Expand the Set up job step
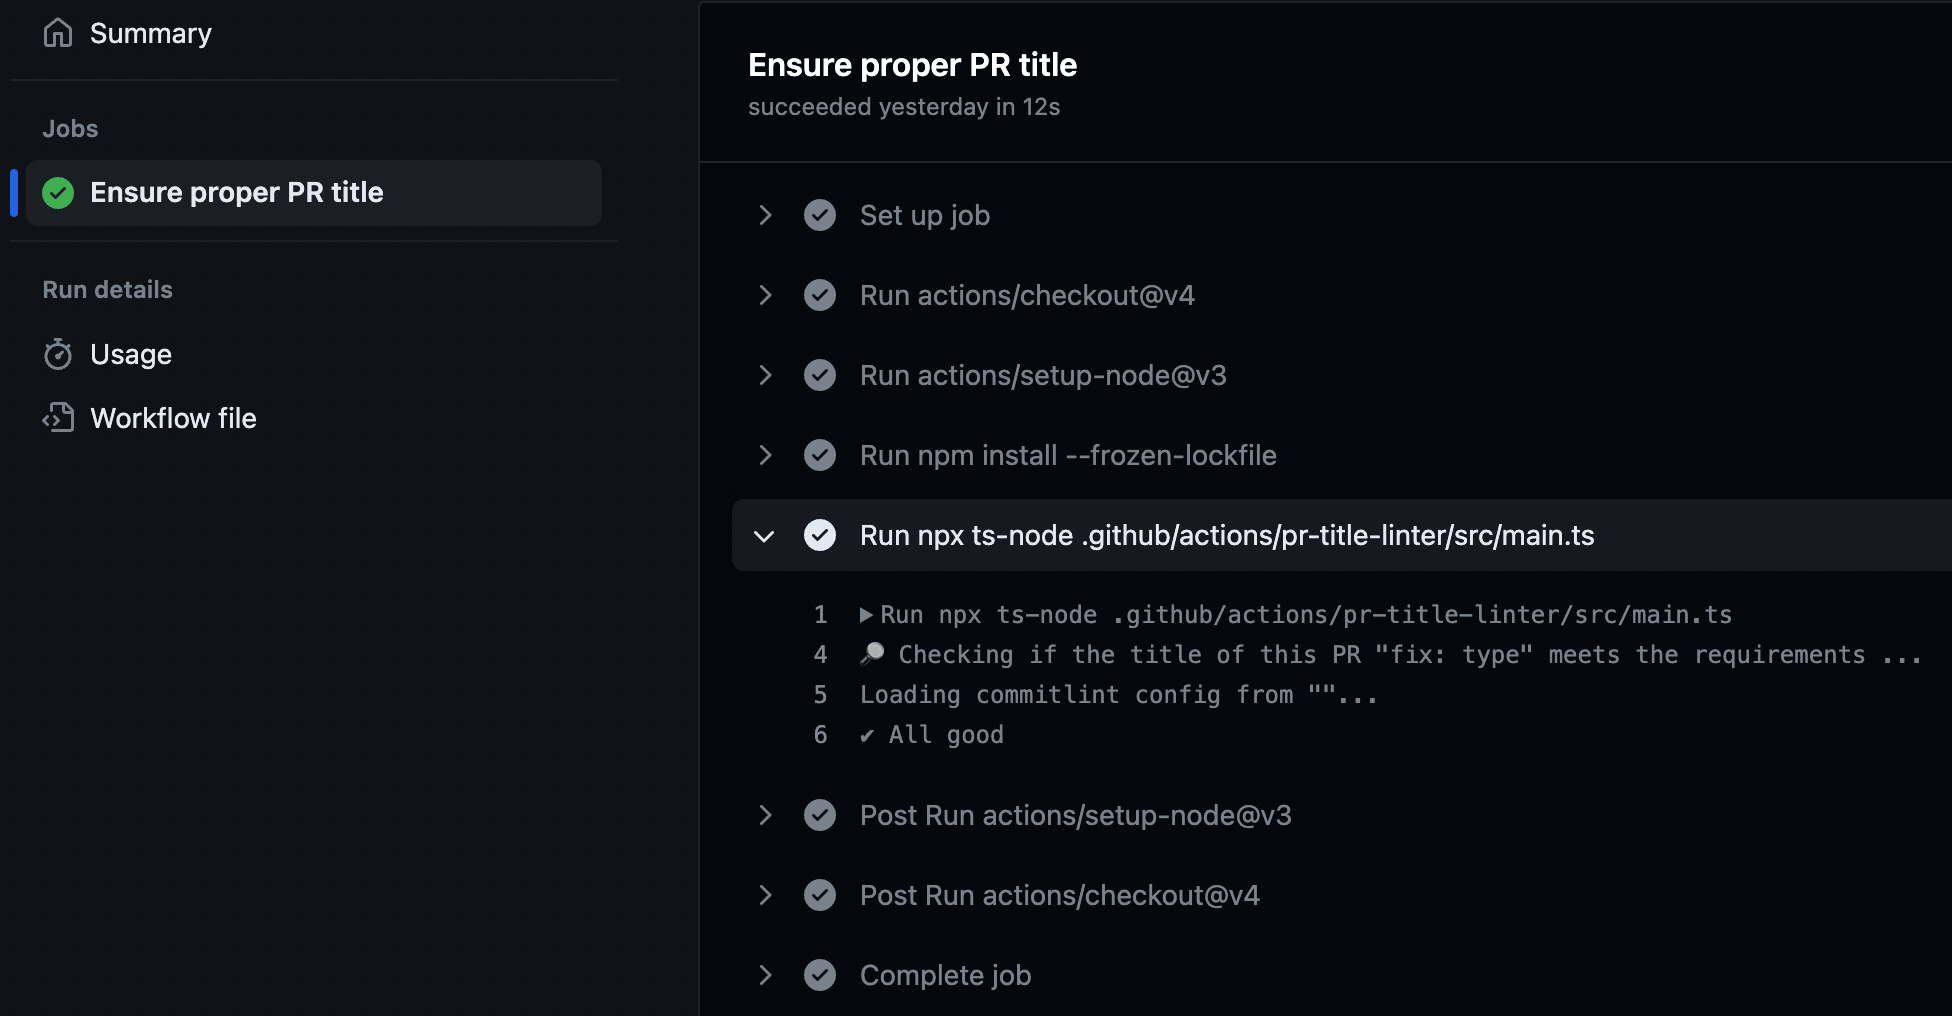This screenshot has height=1016, width=1952. click(765, 215)
